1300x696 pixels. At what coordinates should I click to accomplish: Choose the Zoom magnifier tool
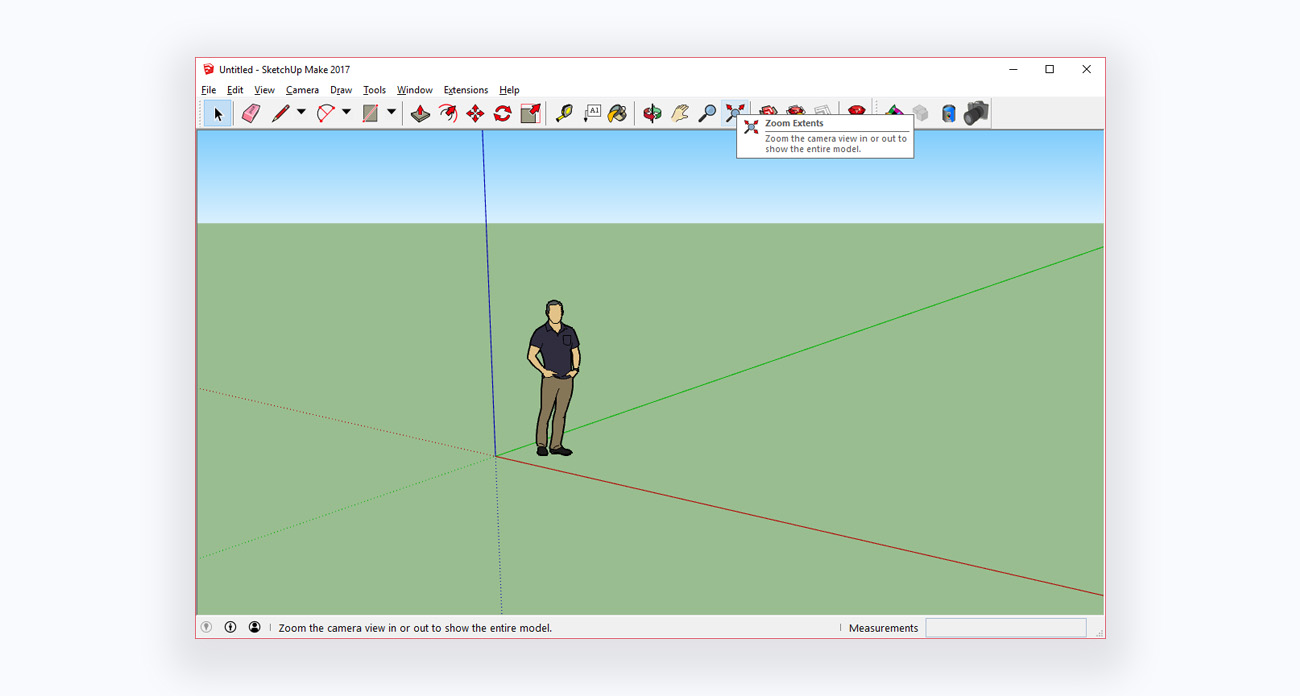pyautogui.click(x=707, y=113)
